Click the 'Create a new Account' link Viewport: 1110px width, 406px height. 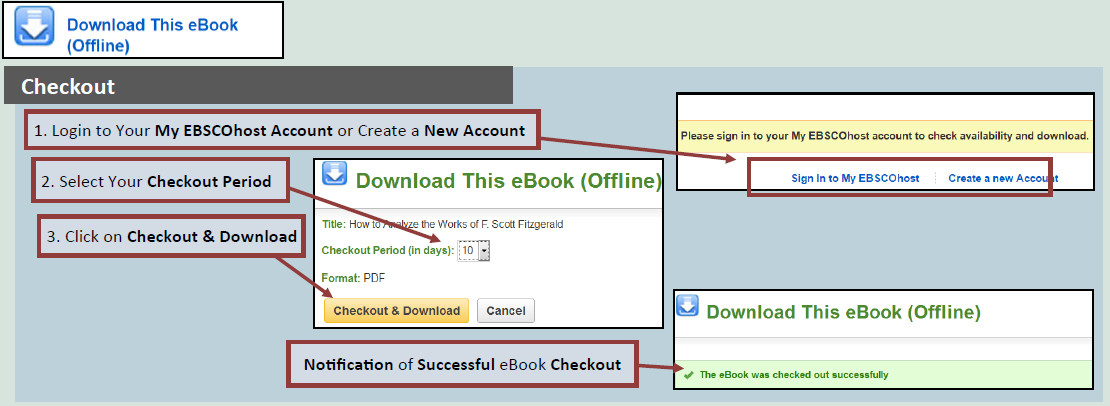tap(1003, 178)
